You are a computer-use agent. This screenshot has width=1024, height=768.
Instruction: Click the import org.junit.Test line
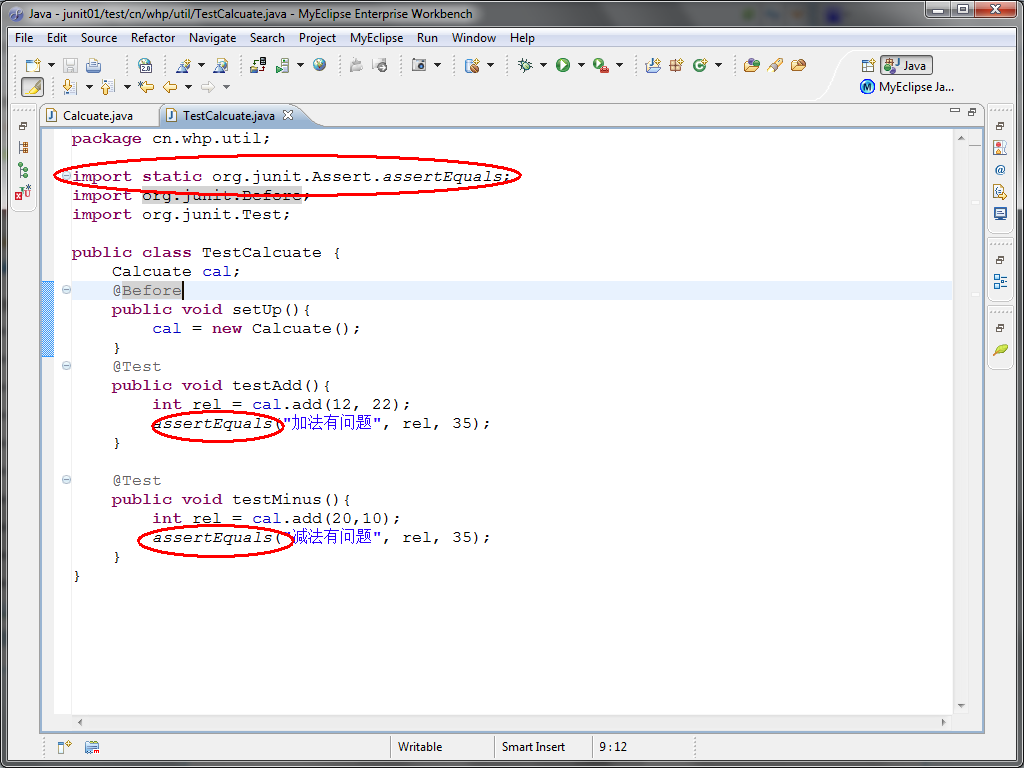coord(181,214)
